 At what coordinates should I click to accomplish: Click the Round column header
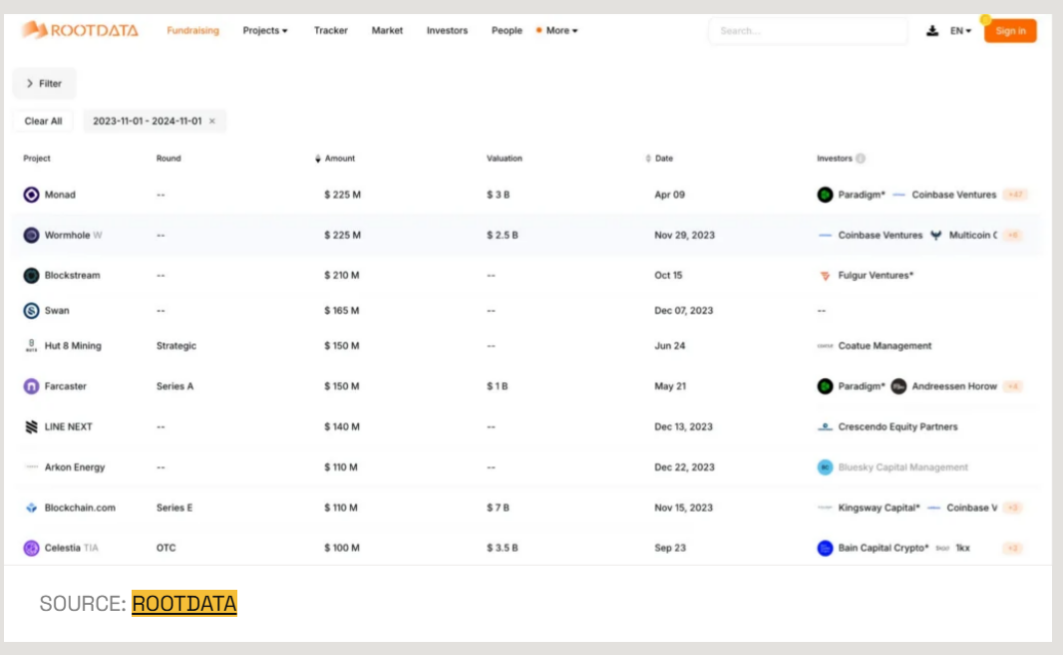pos(169,159)
